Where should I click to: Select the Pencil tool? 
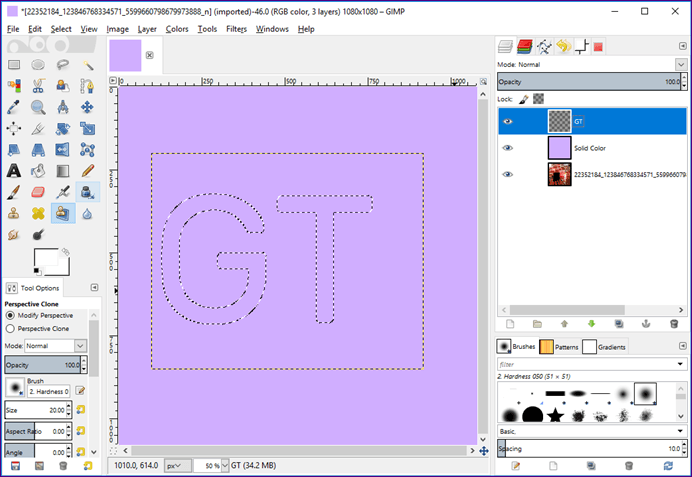tap(87, 171)
